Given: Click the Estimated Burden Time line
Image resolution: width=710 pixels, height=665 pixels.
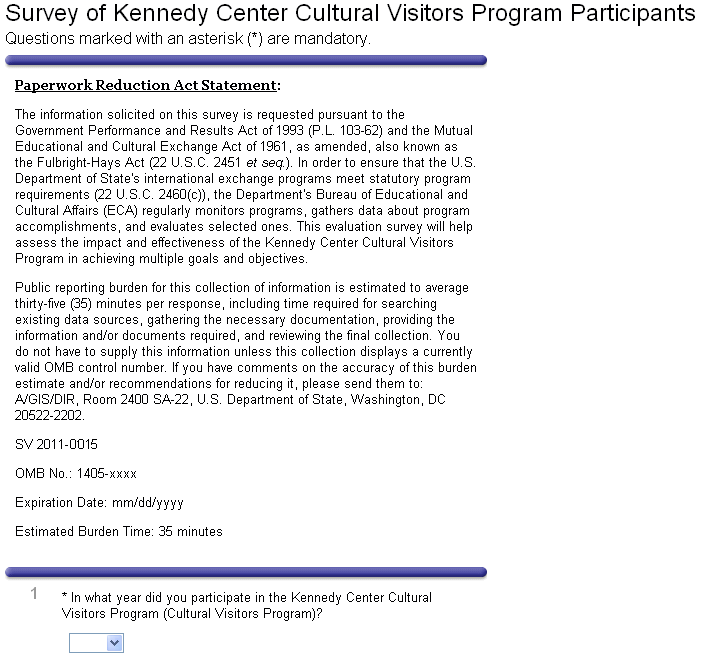Looking at the screenshot, I should 119,531.
